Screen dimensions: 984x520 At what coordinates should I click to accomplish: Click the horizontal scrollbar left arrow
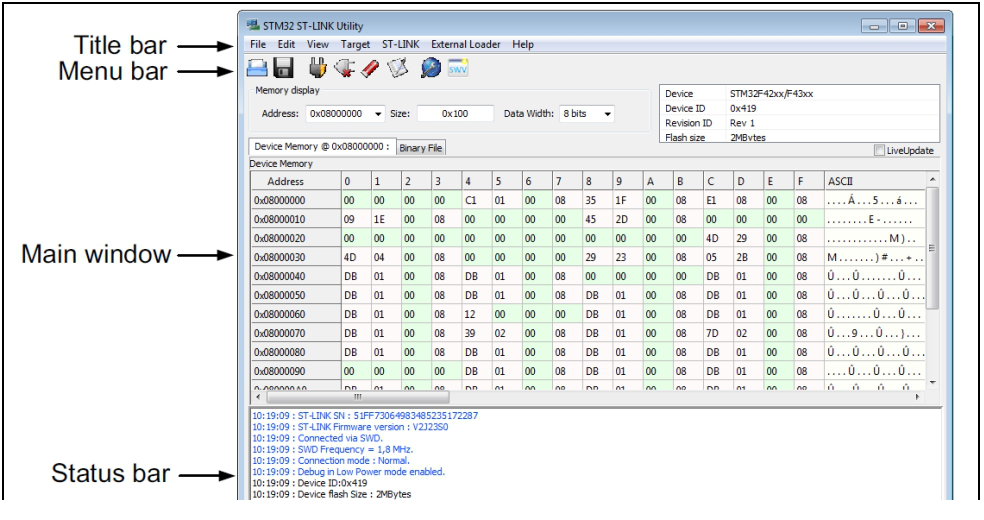259,396
